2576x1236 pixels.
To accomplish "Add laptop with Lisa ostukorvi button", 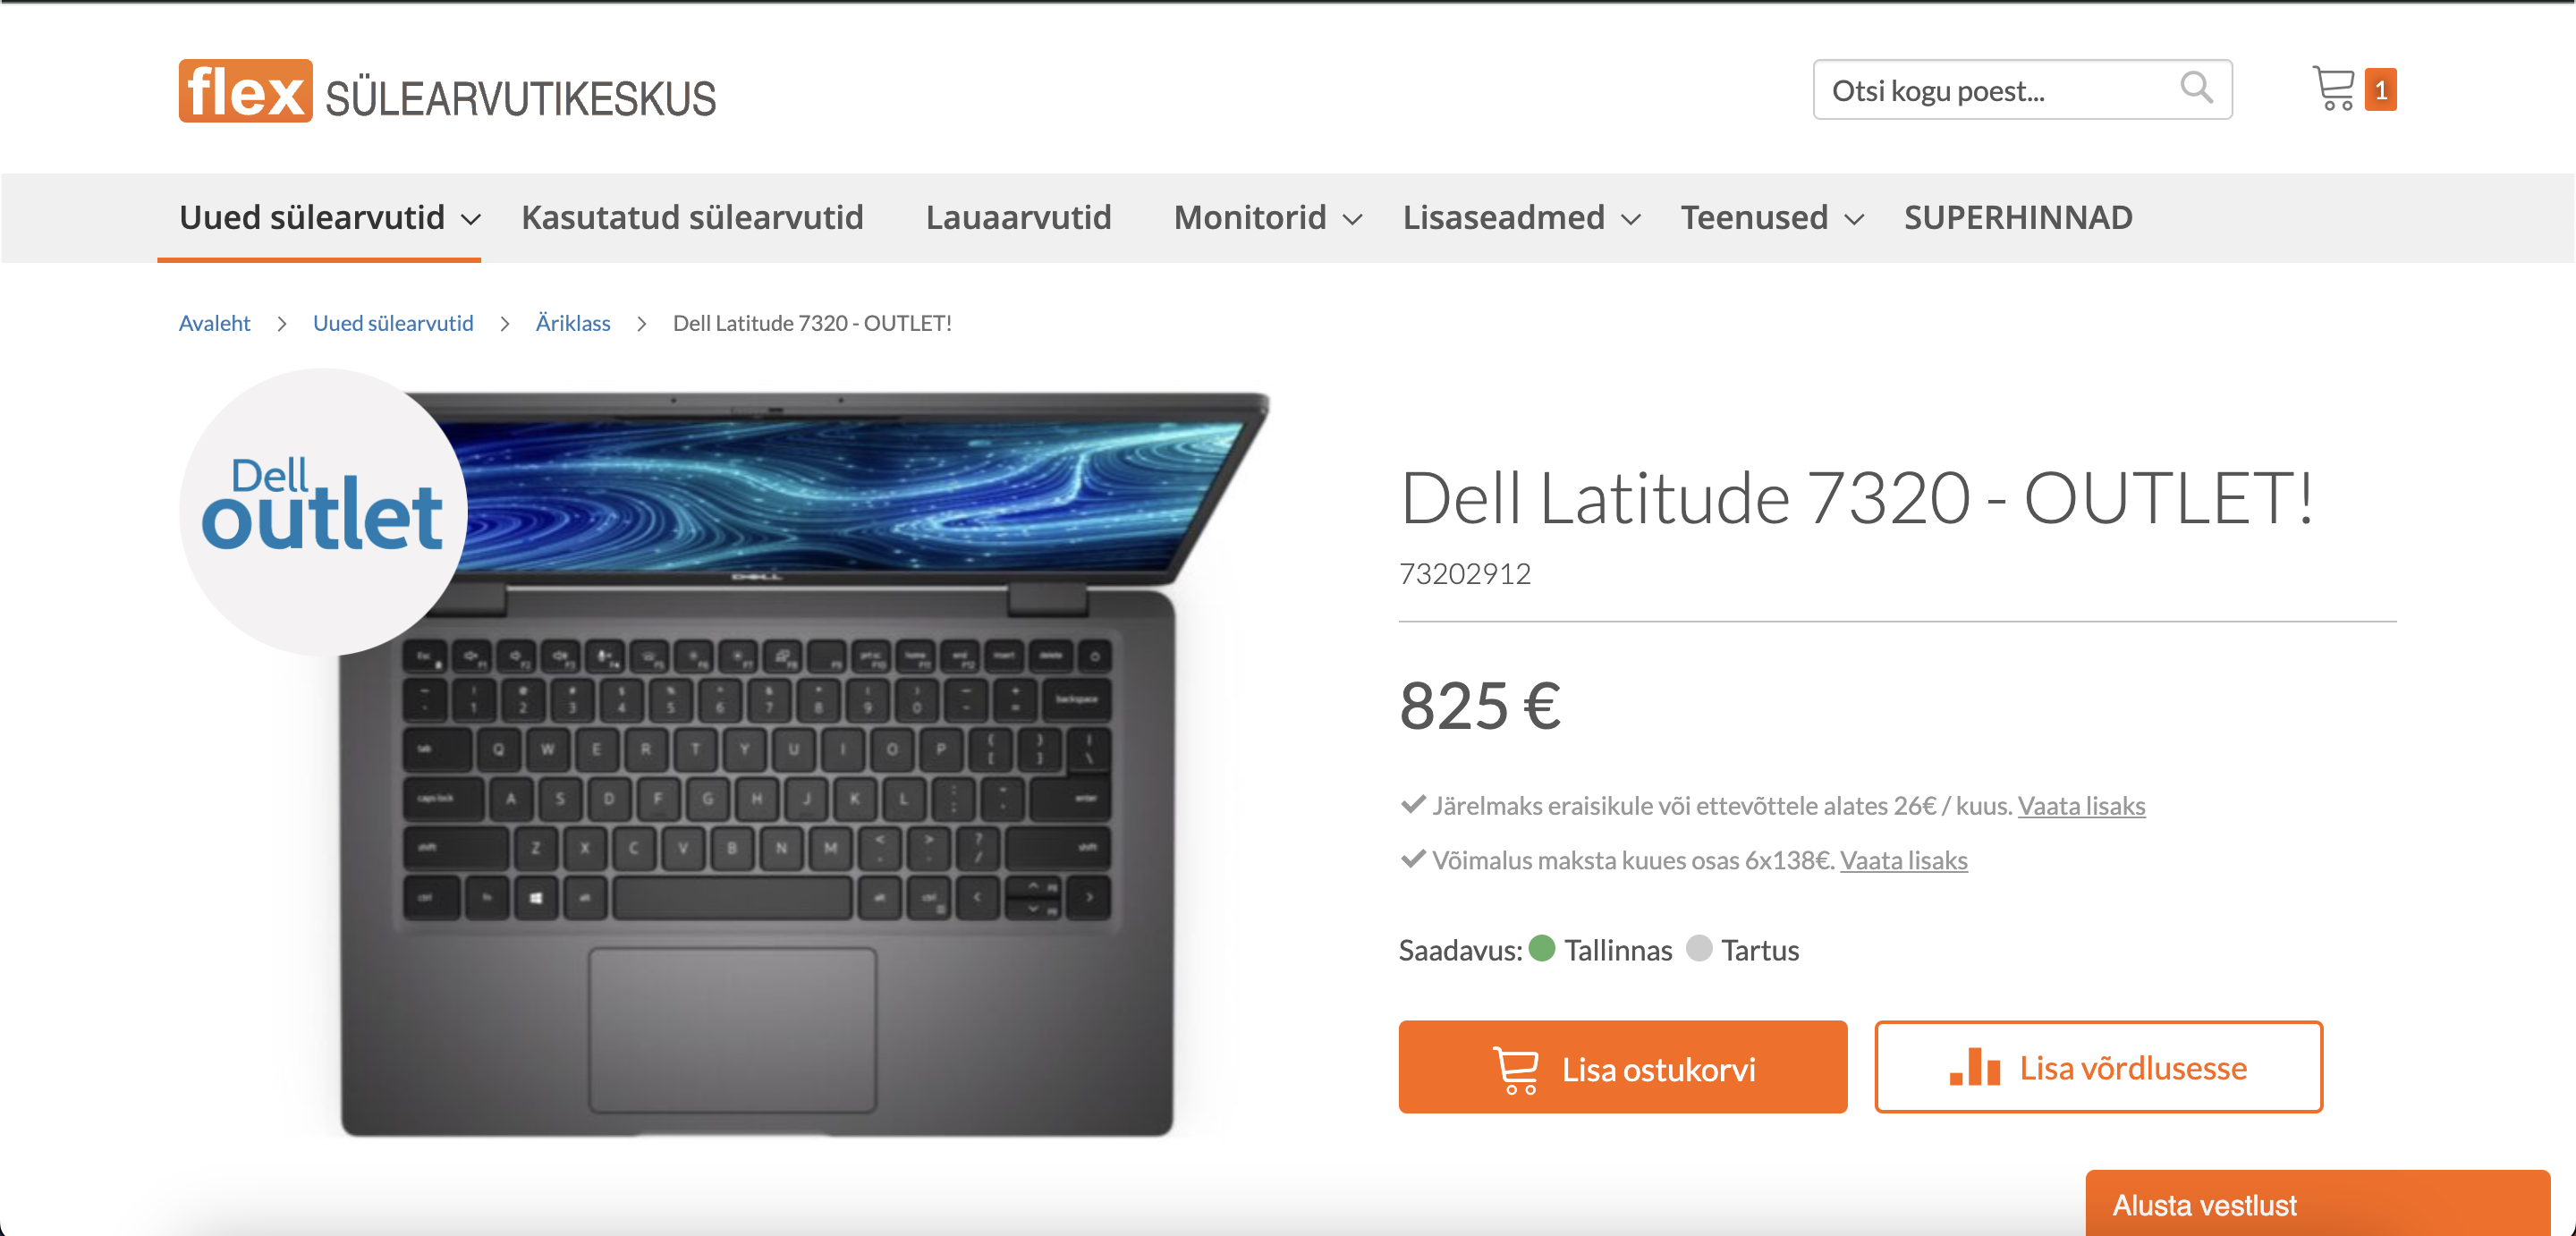I will click(x=1622, y=1066).
